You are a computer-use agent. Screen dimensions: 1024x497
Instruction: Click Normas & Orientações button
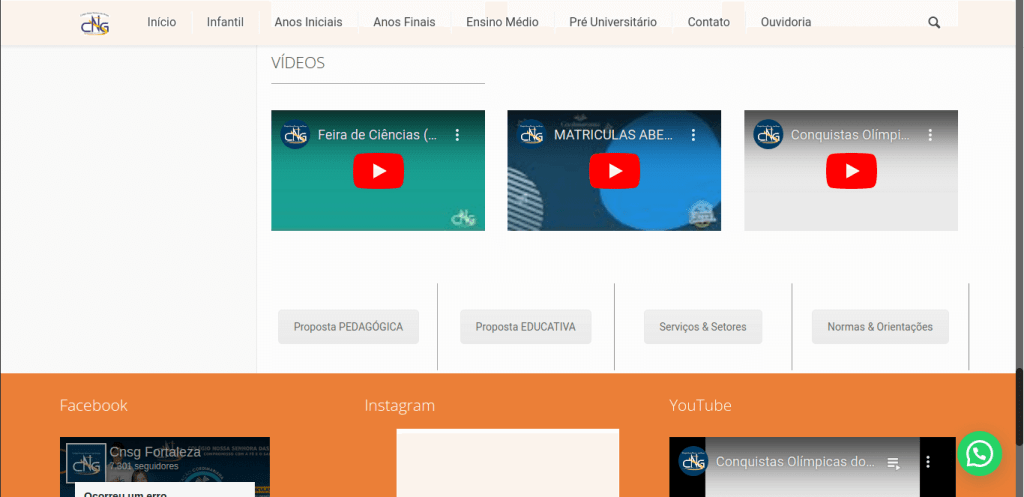pos(880,327)
